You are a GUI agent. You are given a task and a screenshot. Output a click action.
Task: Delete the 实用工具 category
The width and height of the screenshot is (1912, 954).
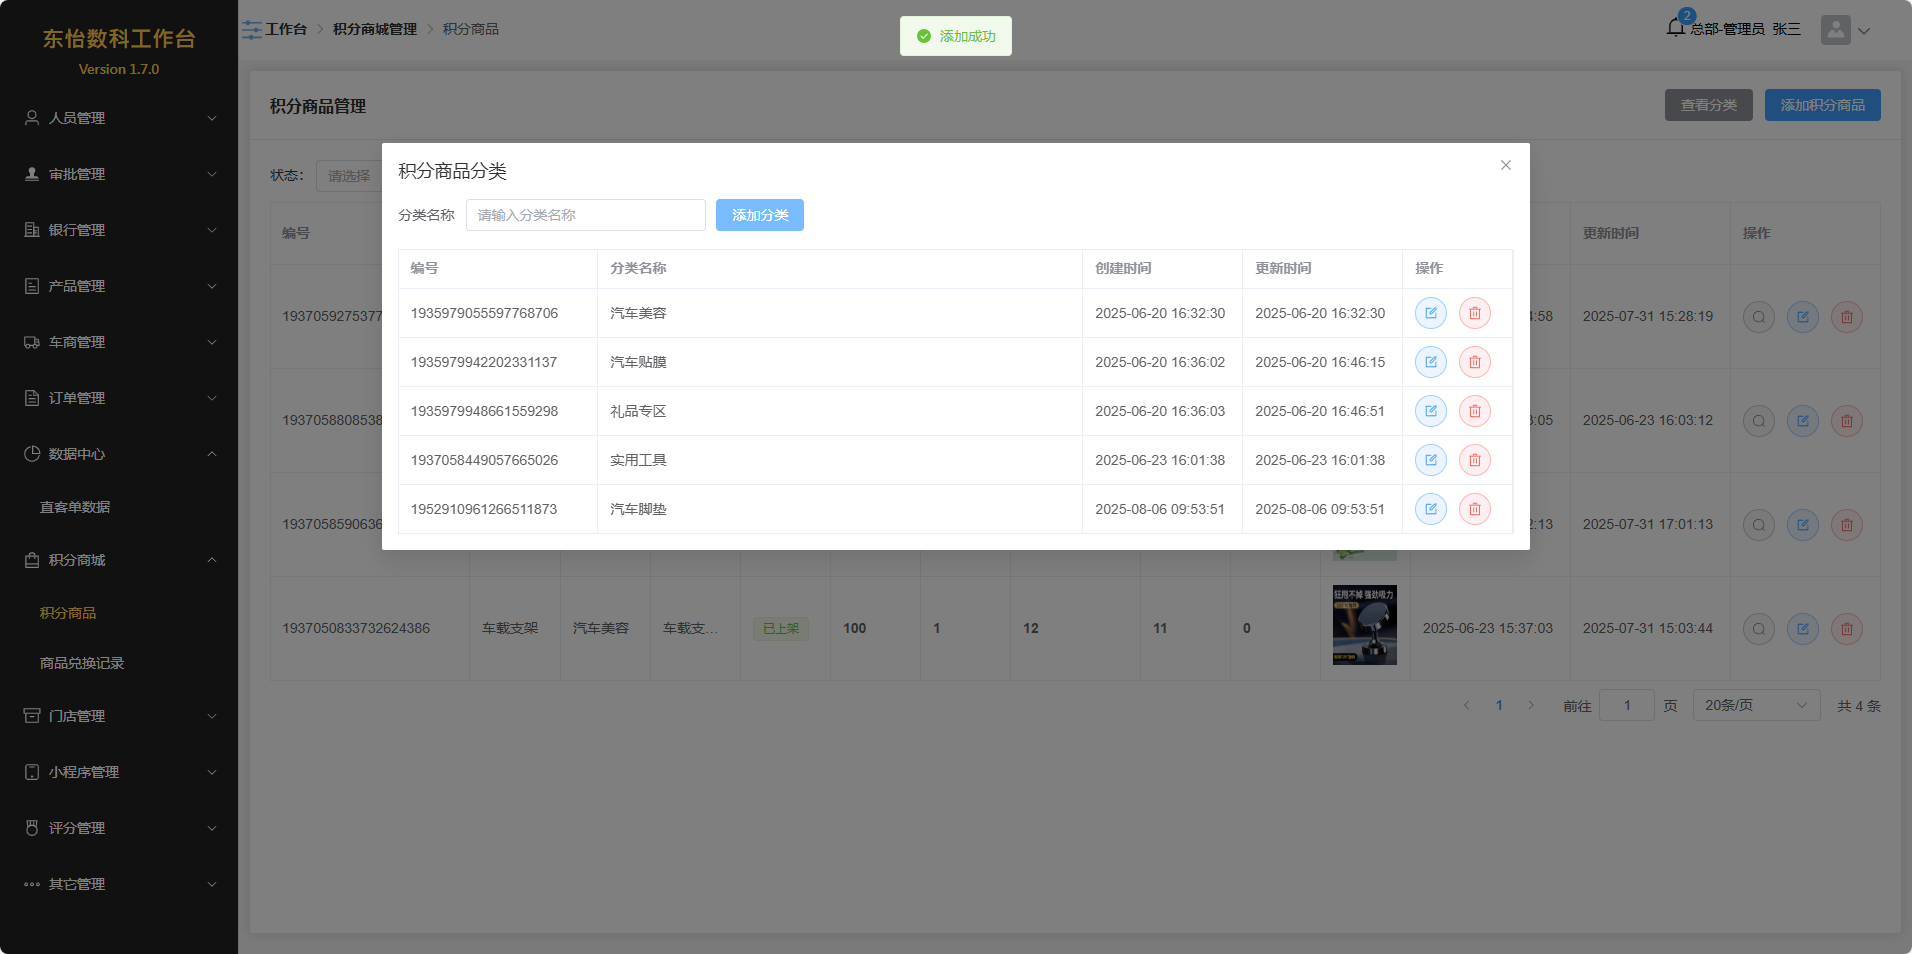(x=1474, y=460)
